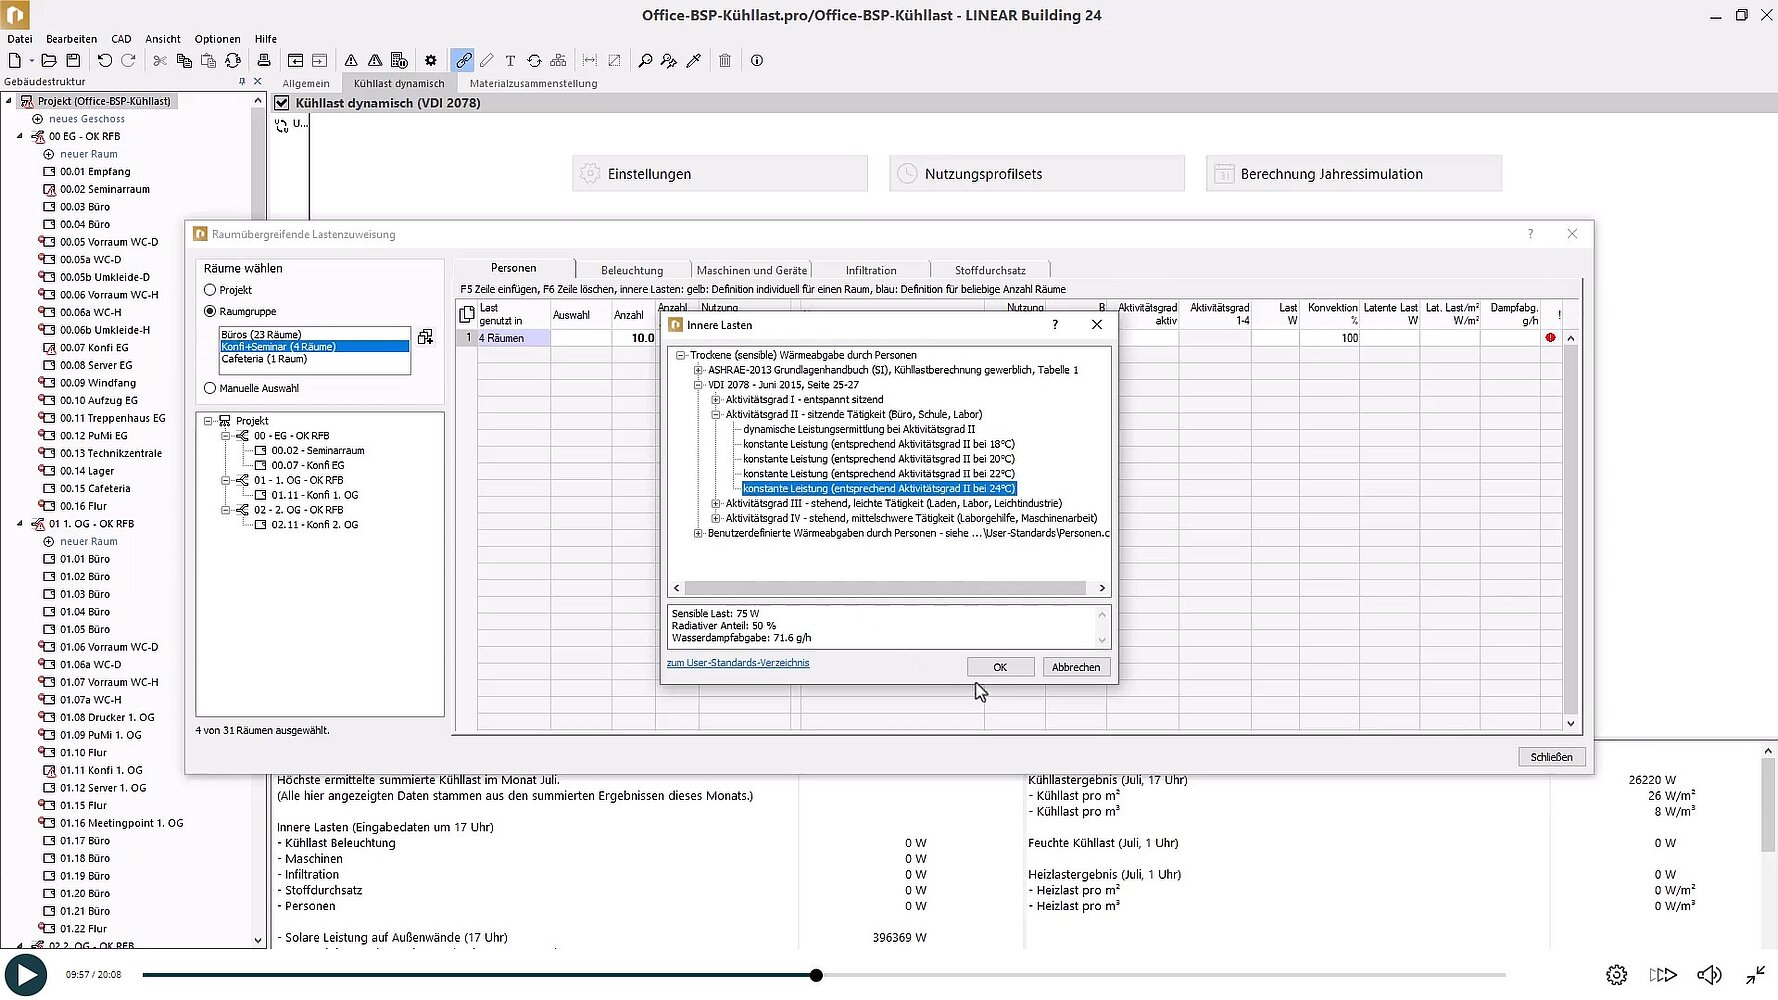Select the Projekt radio button

[210, 290]
